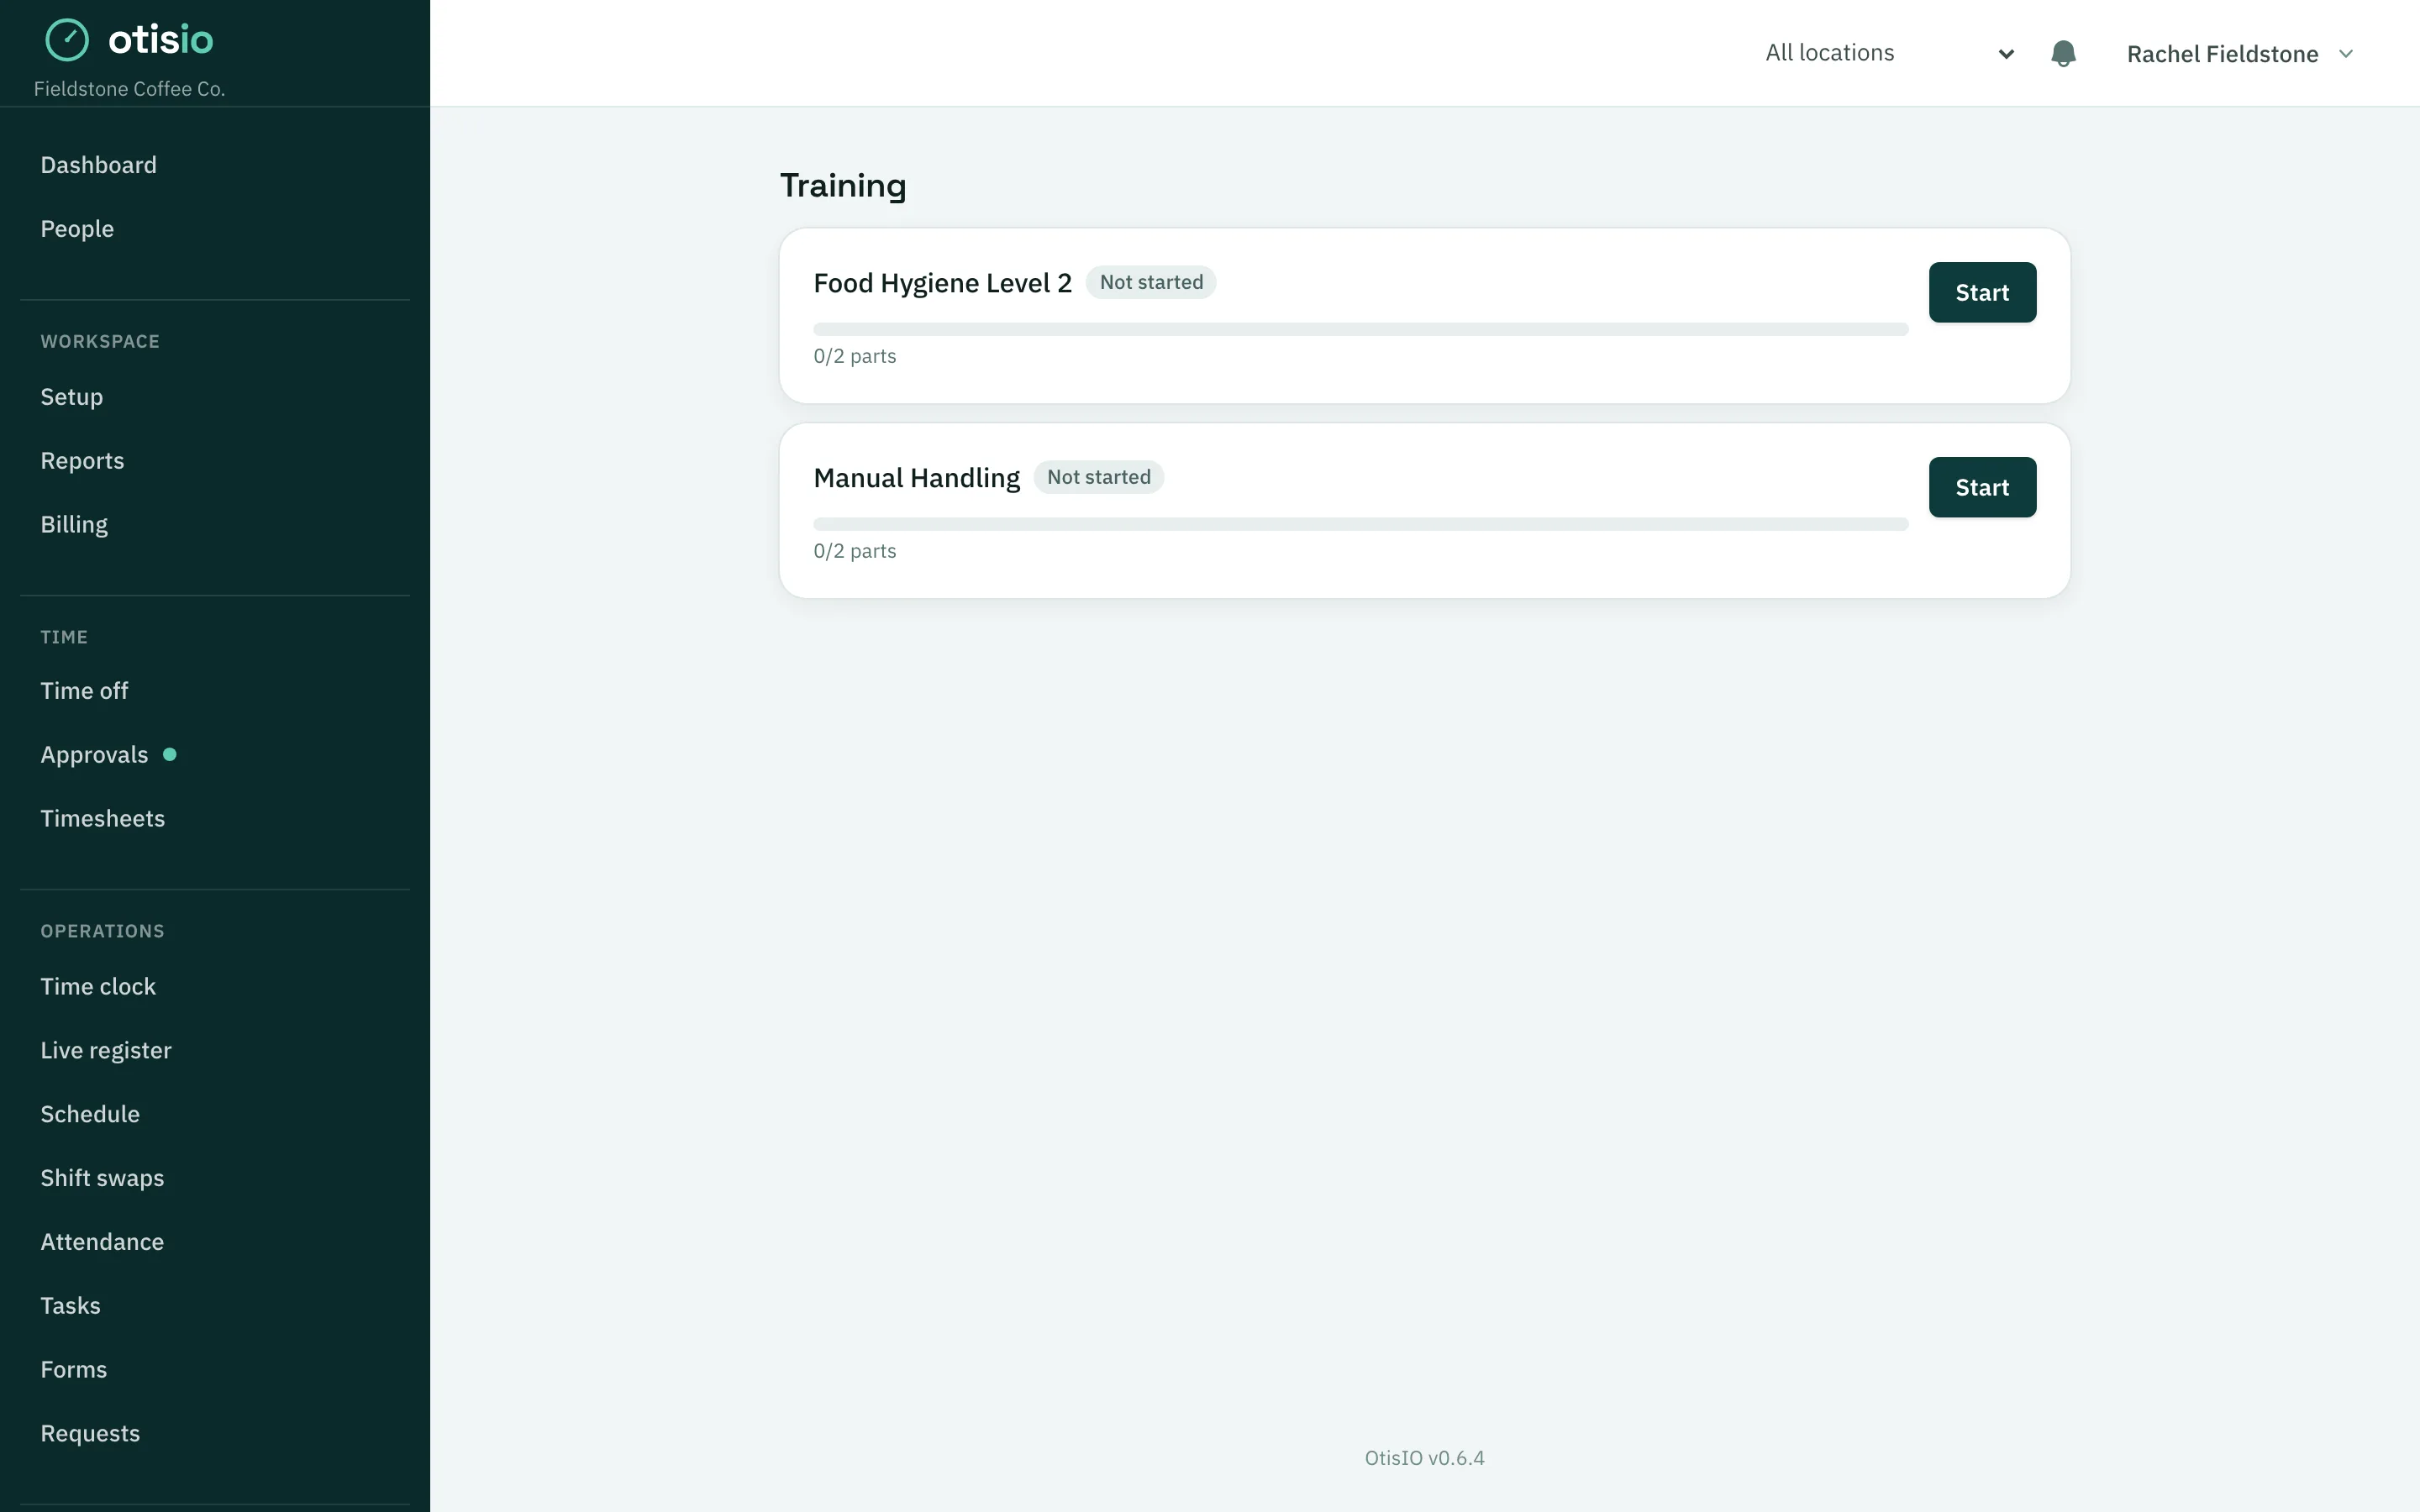This screenshot has height=1512, width=2420.
Task: Click the TIME section label
Action: [x=64, y=638]
